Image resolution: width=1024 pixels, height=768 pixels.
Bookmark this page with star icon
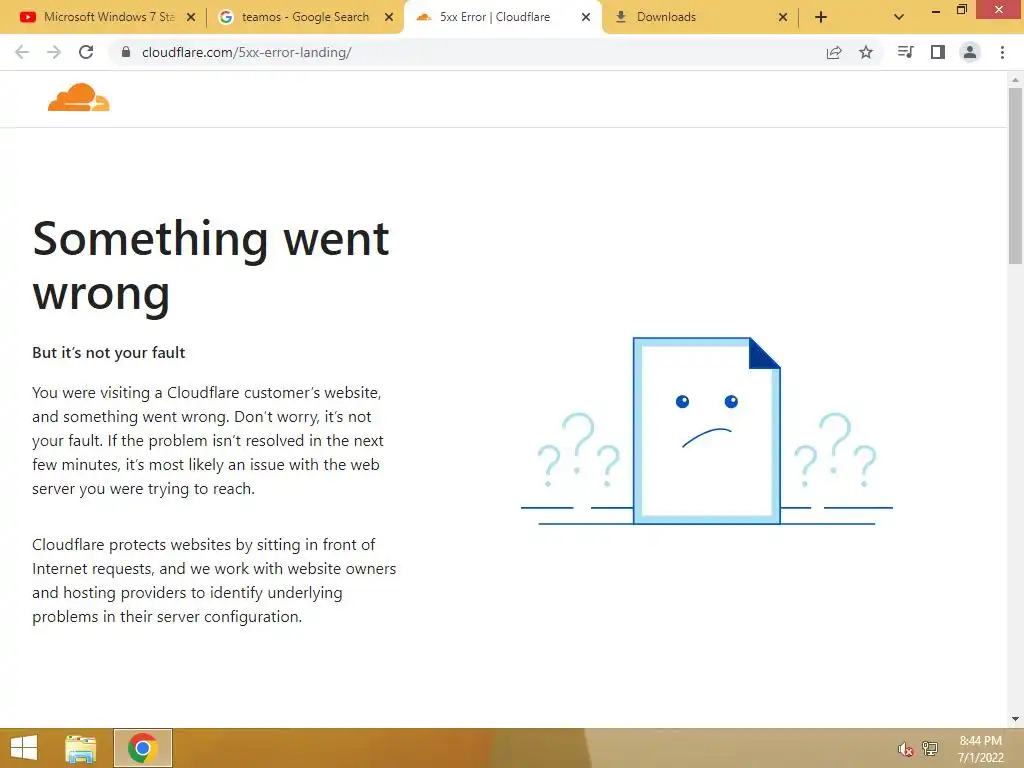(x=866, y=52)
